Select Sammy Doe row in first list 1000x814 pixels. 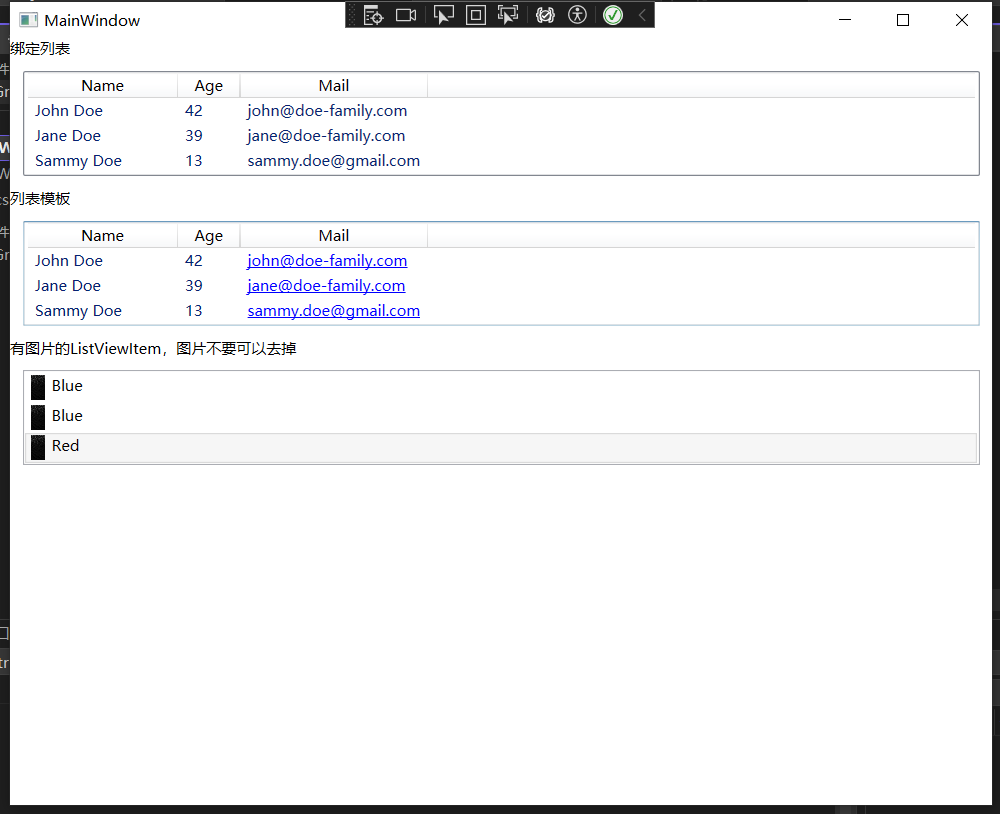[501, 161]
